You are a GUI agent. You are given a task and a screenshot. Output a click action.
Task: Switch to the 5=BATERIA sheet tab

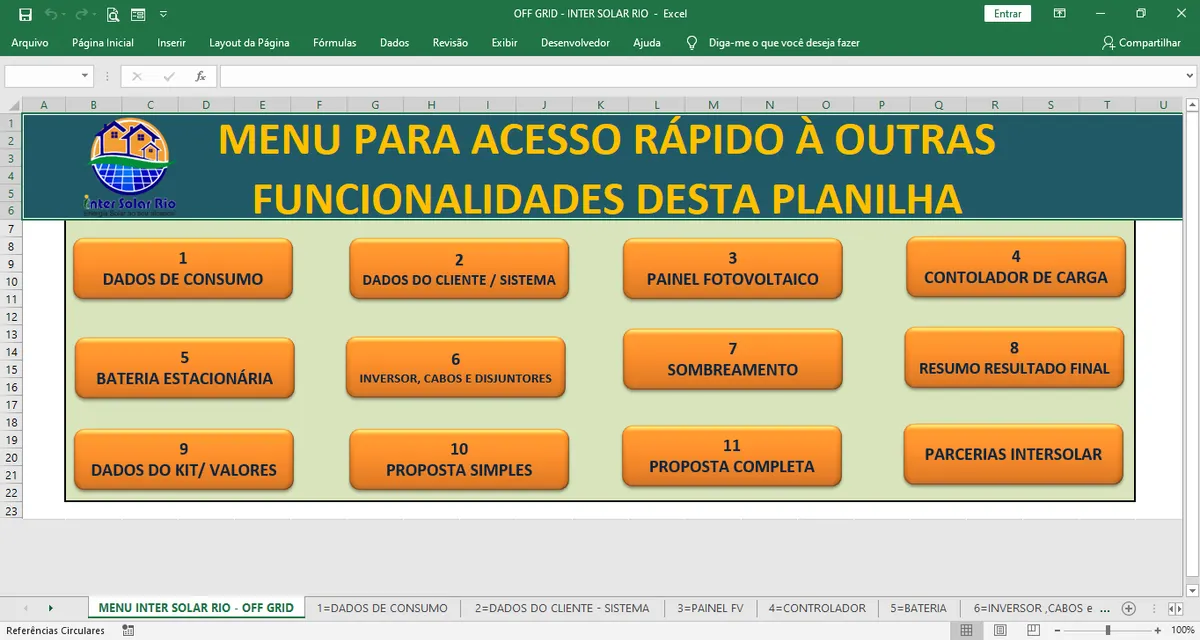918,607
